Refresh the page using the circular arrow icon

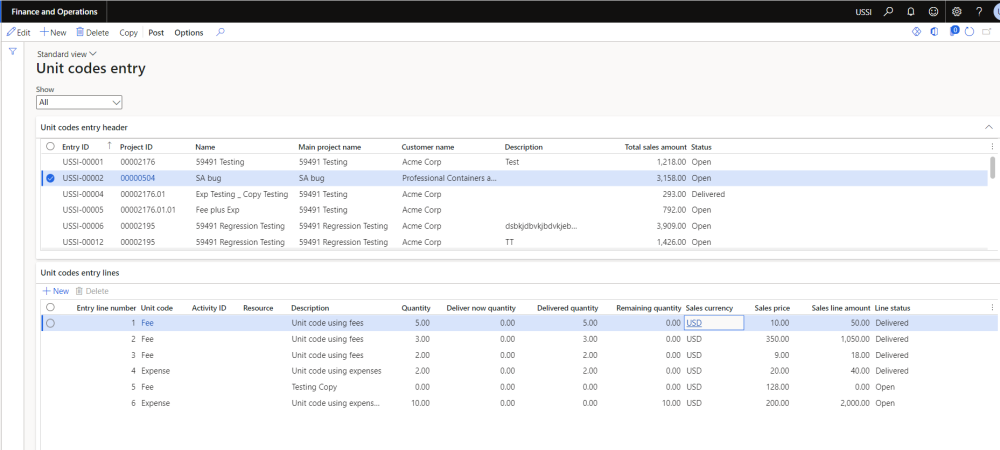(969, 32)
